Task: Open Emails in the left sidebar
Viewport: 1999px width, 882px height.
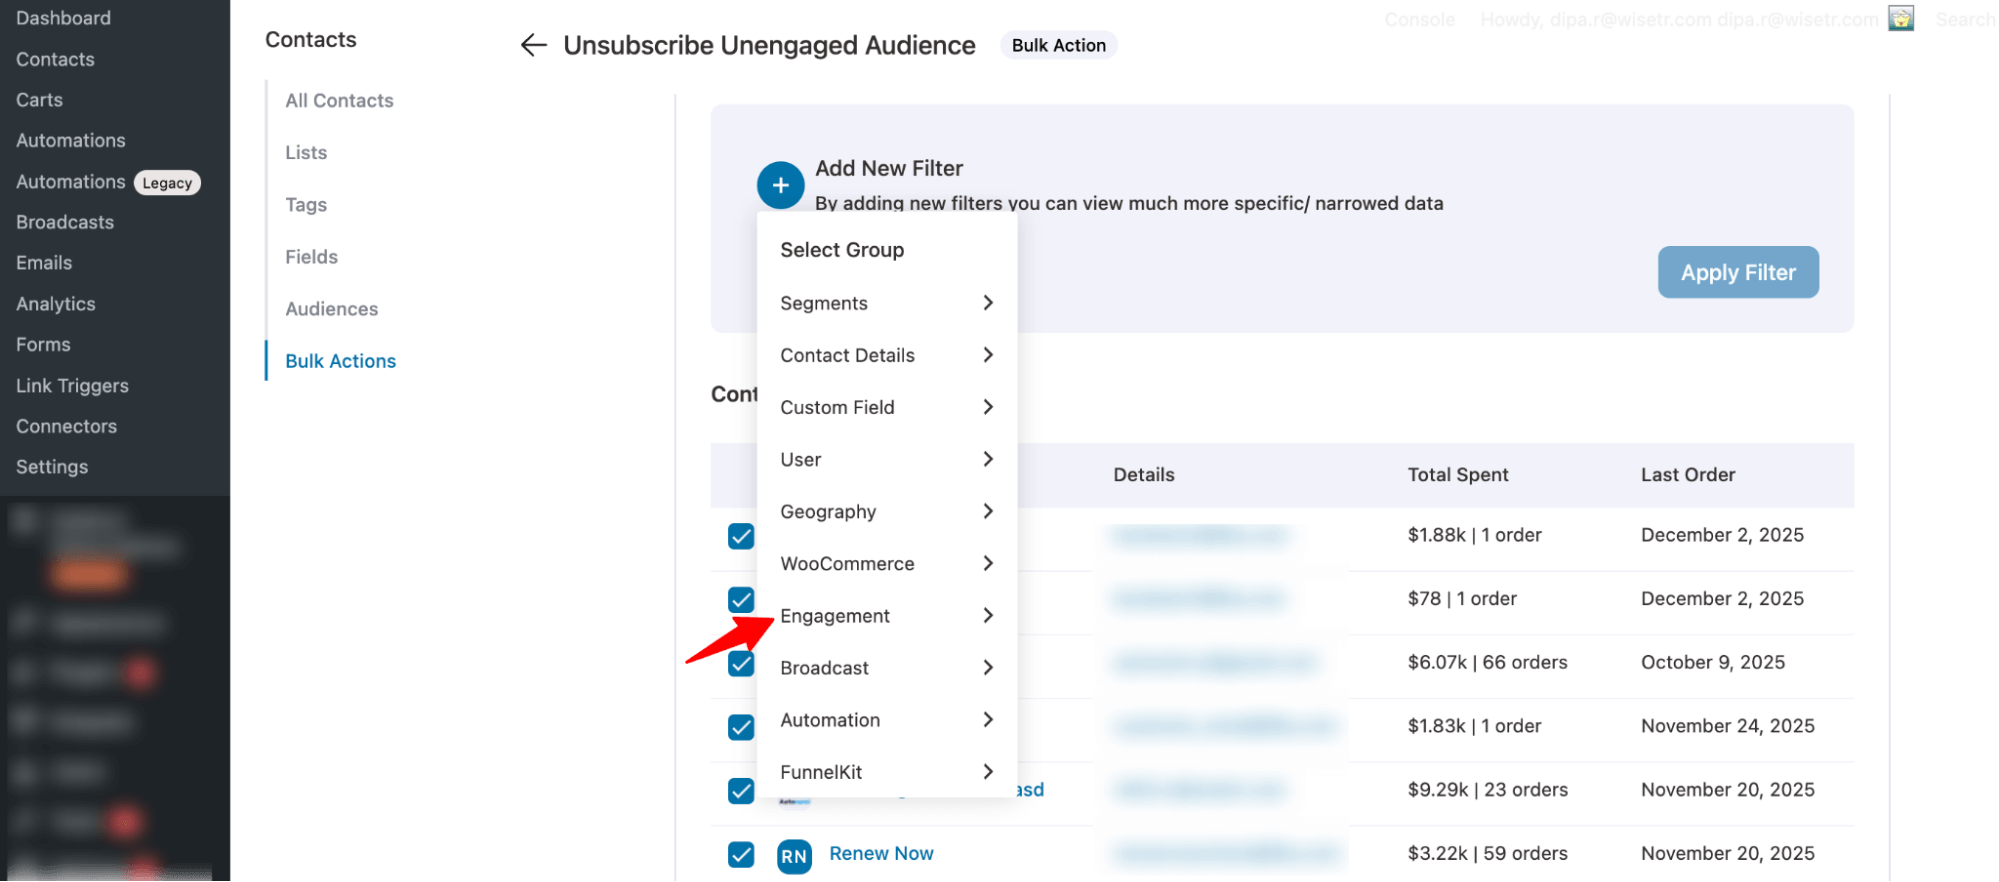Action: coord(44,263)
